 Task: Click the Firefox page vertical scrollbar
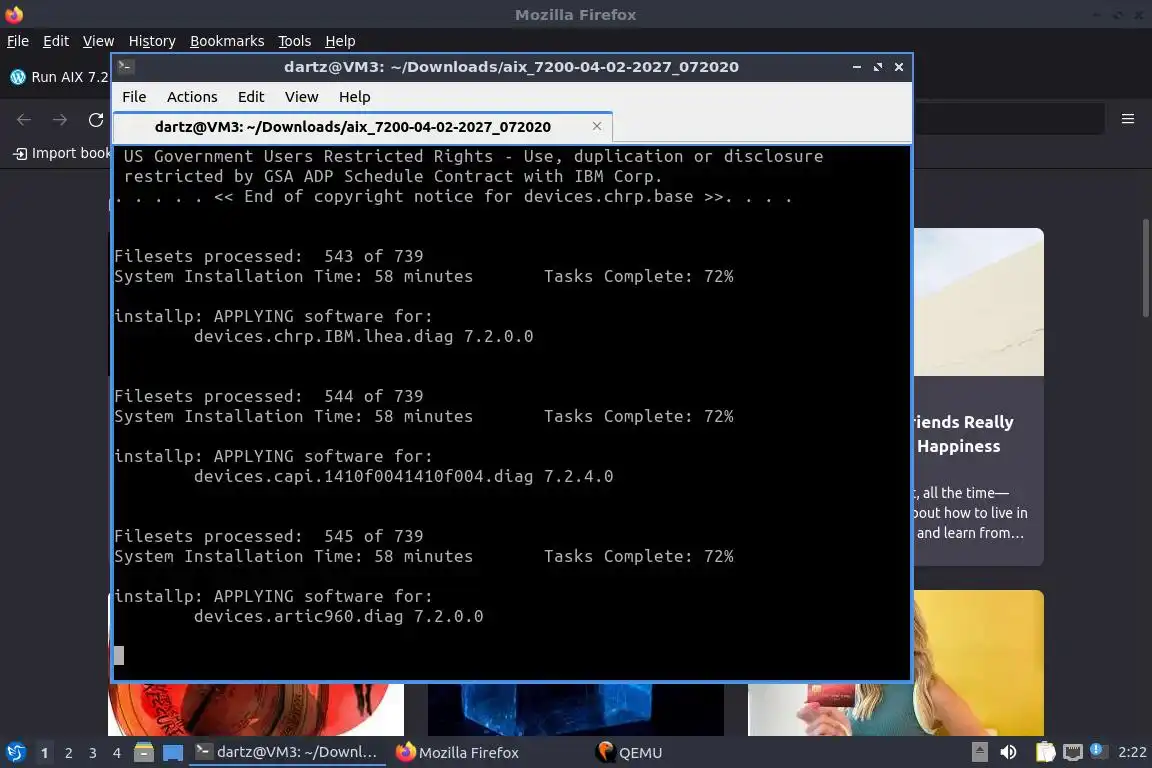[1145, 268]
